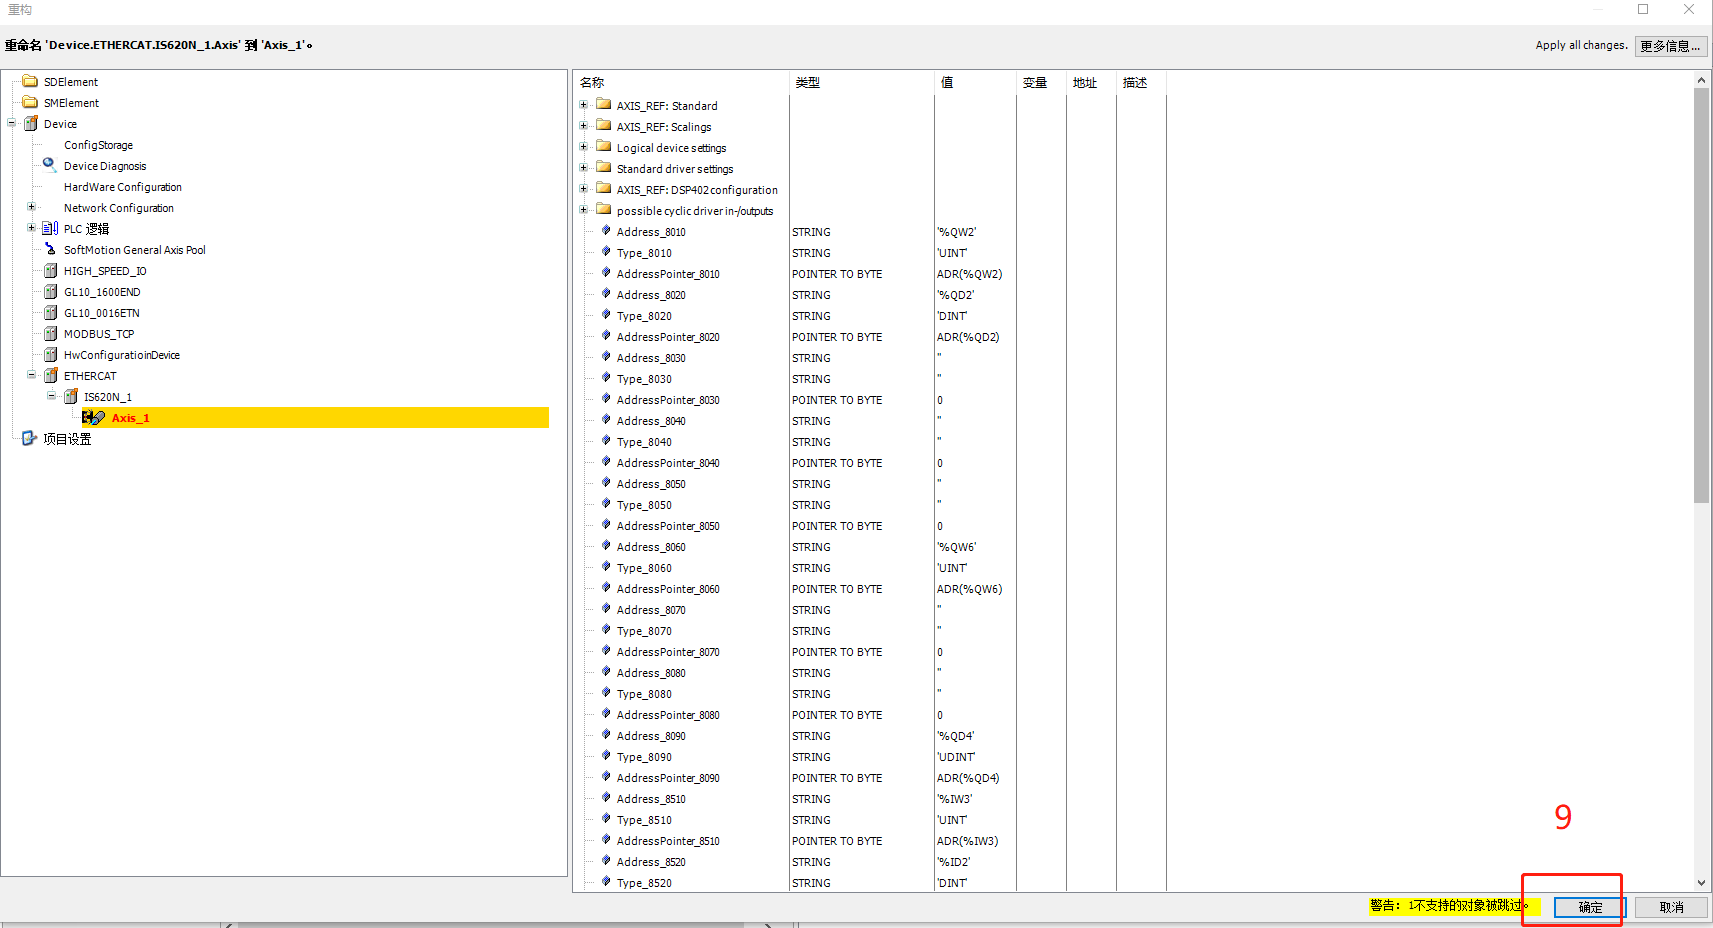The image size is (1713, 928).
Task: Click the 取消 cancel button
Action: (x=1671, y=907)
